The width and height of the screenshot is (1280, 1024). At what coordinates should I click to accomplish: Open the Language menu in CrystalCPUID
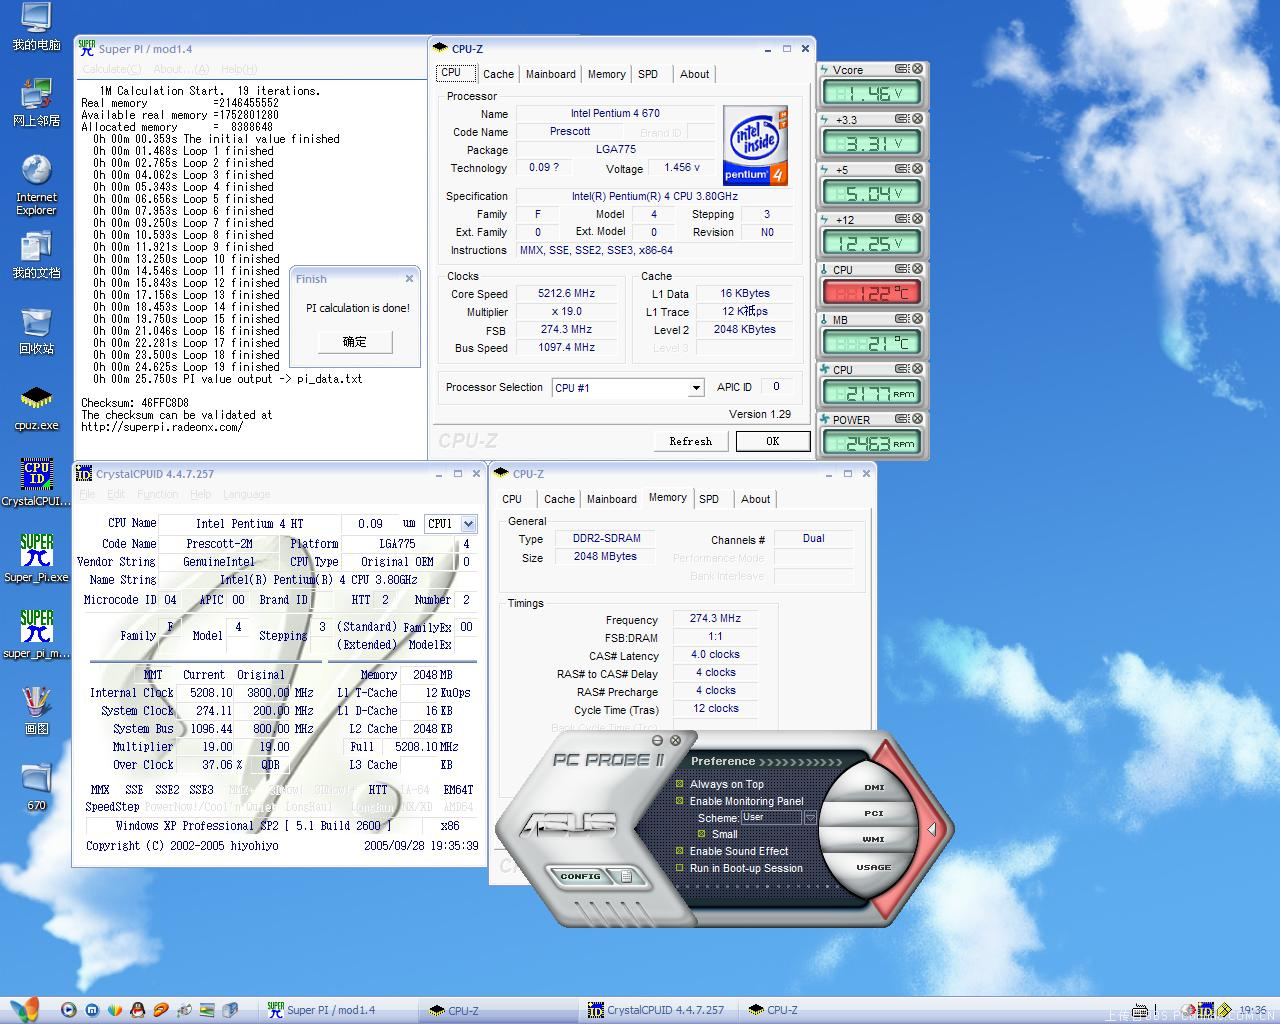click(x=247, y=494)
